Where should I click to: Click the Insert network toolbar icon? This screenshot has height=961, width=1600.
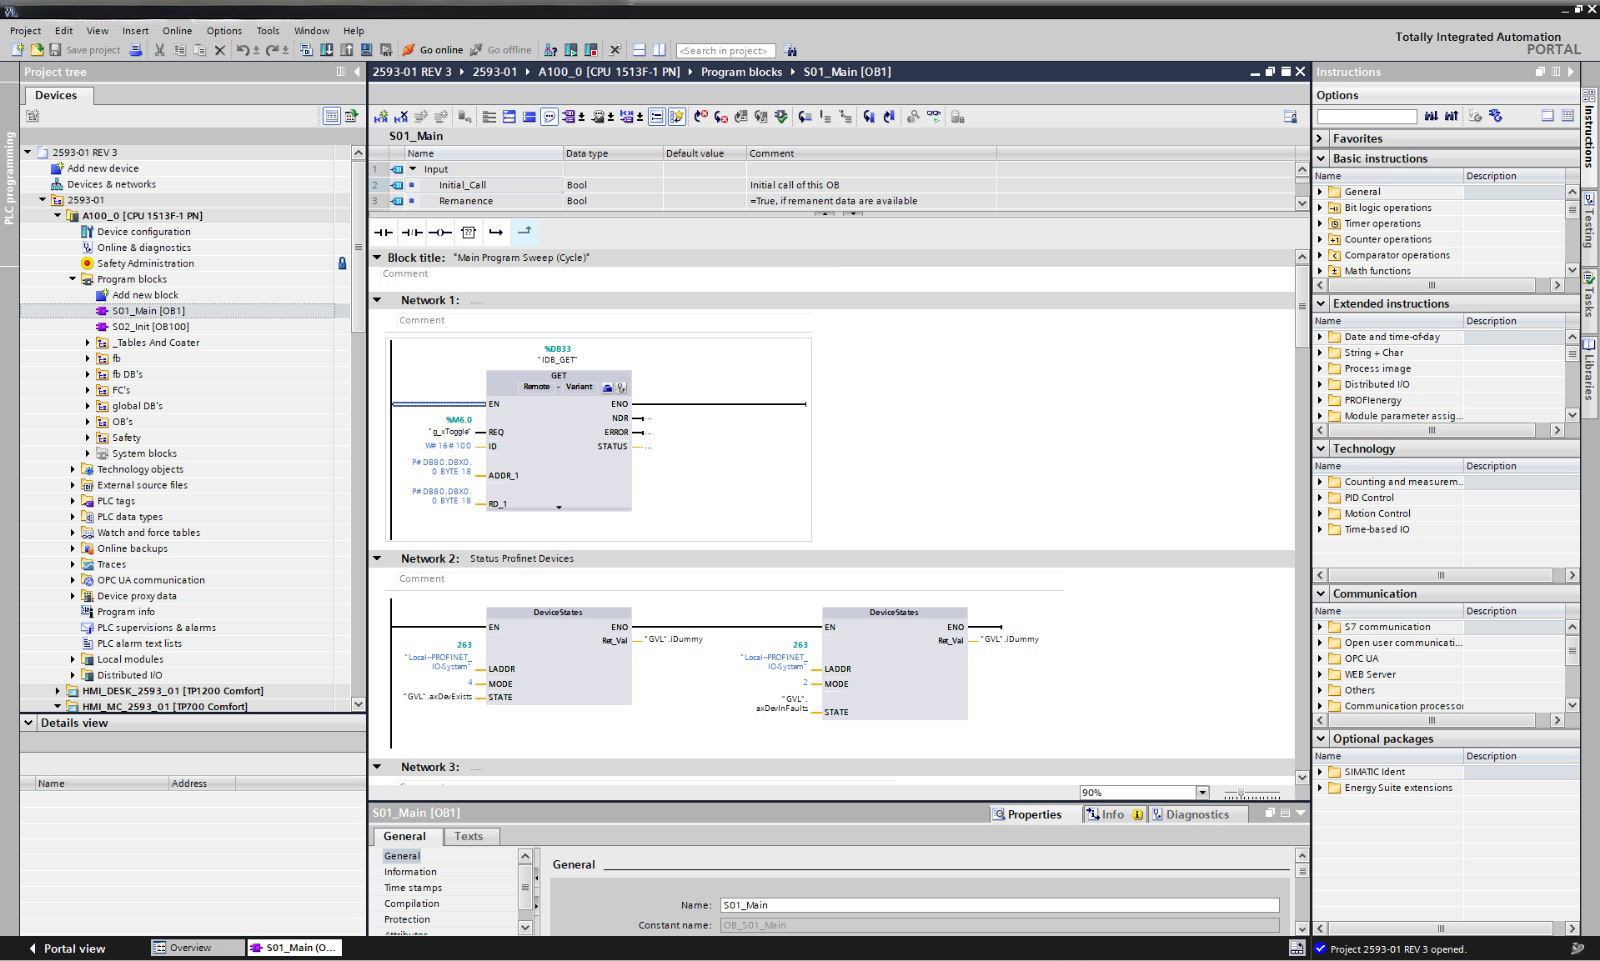click(x=381, y=117)
